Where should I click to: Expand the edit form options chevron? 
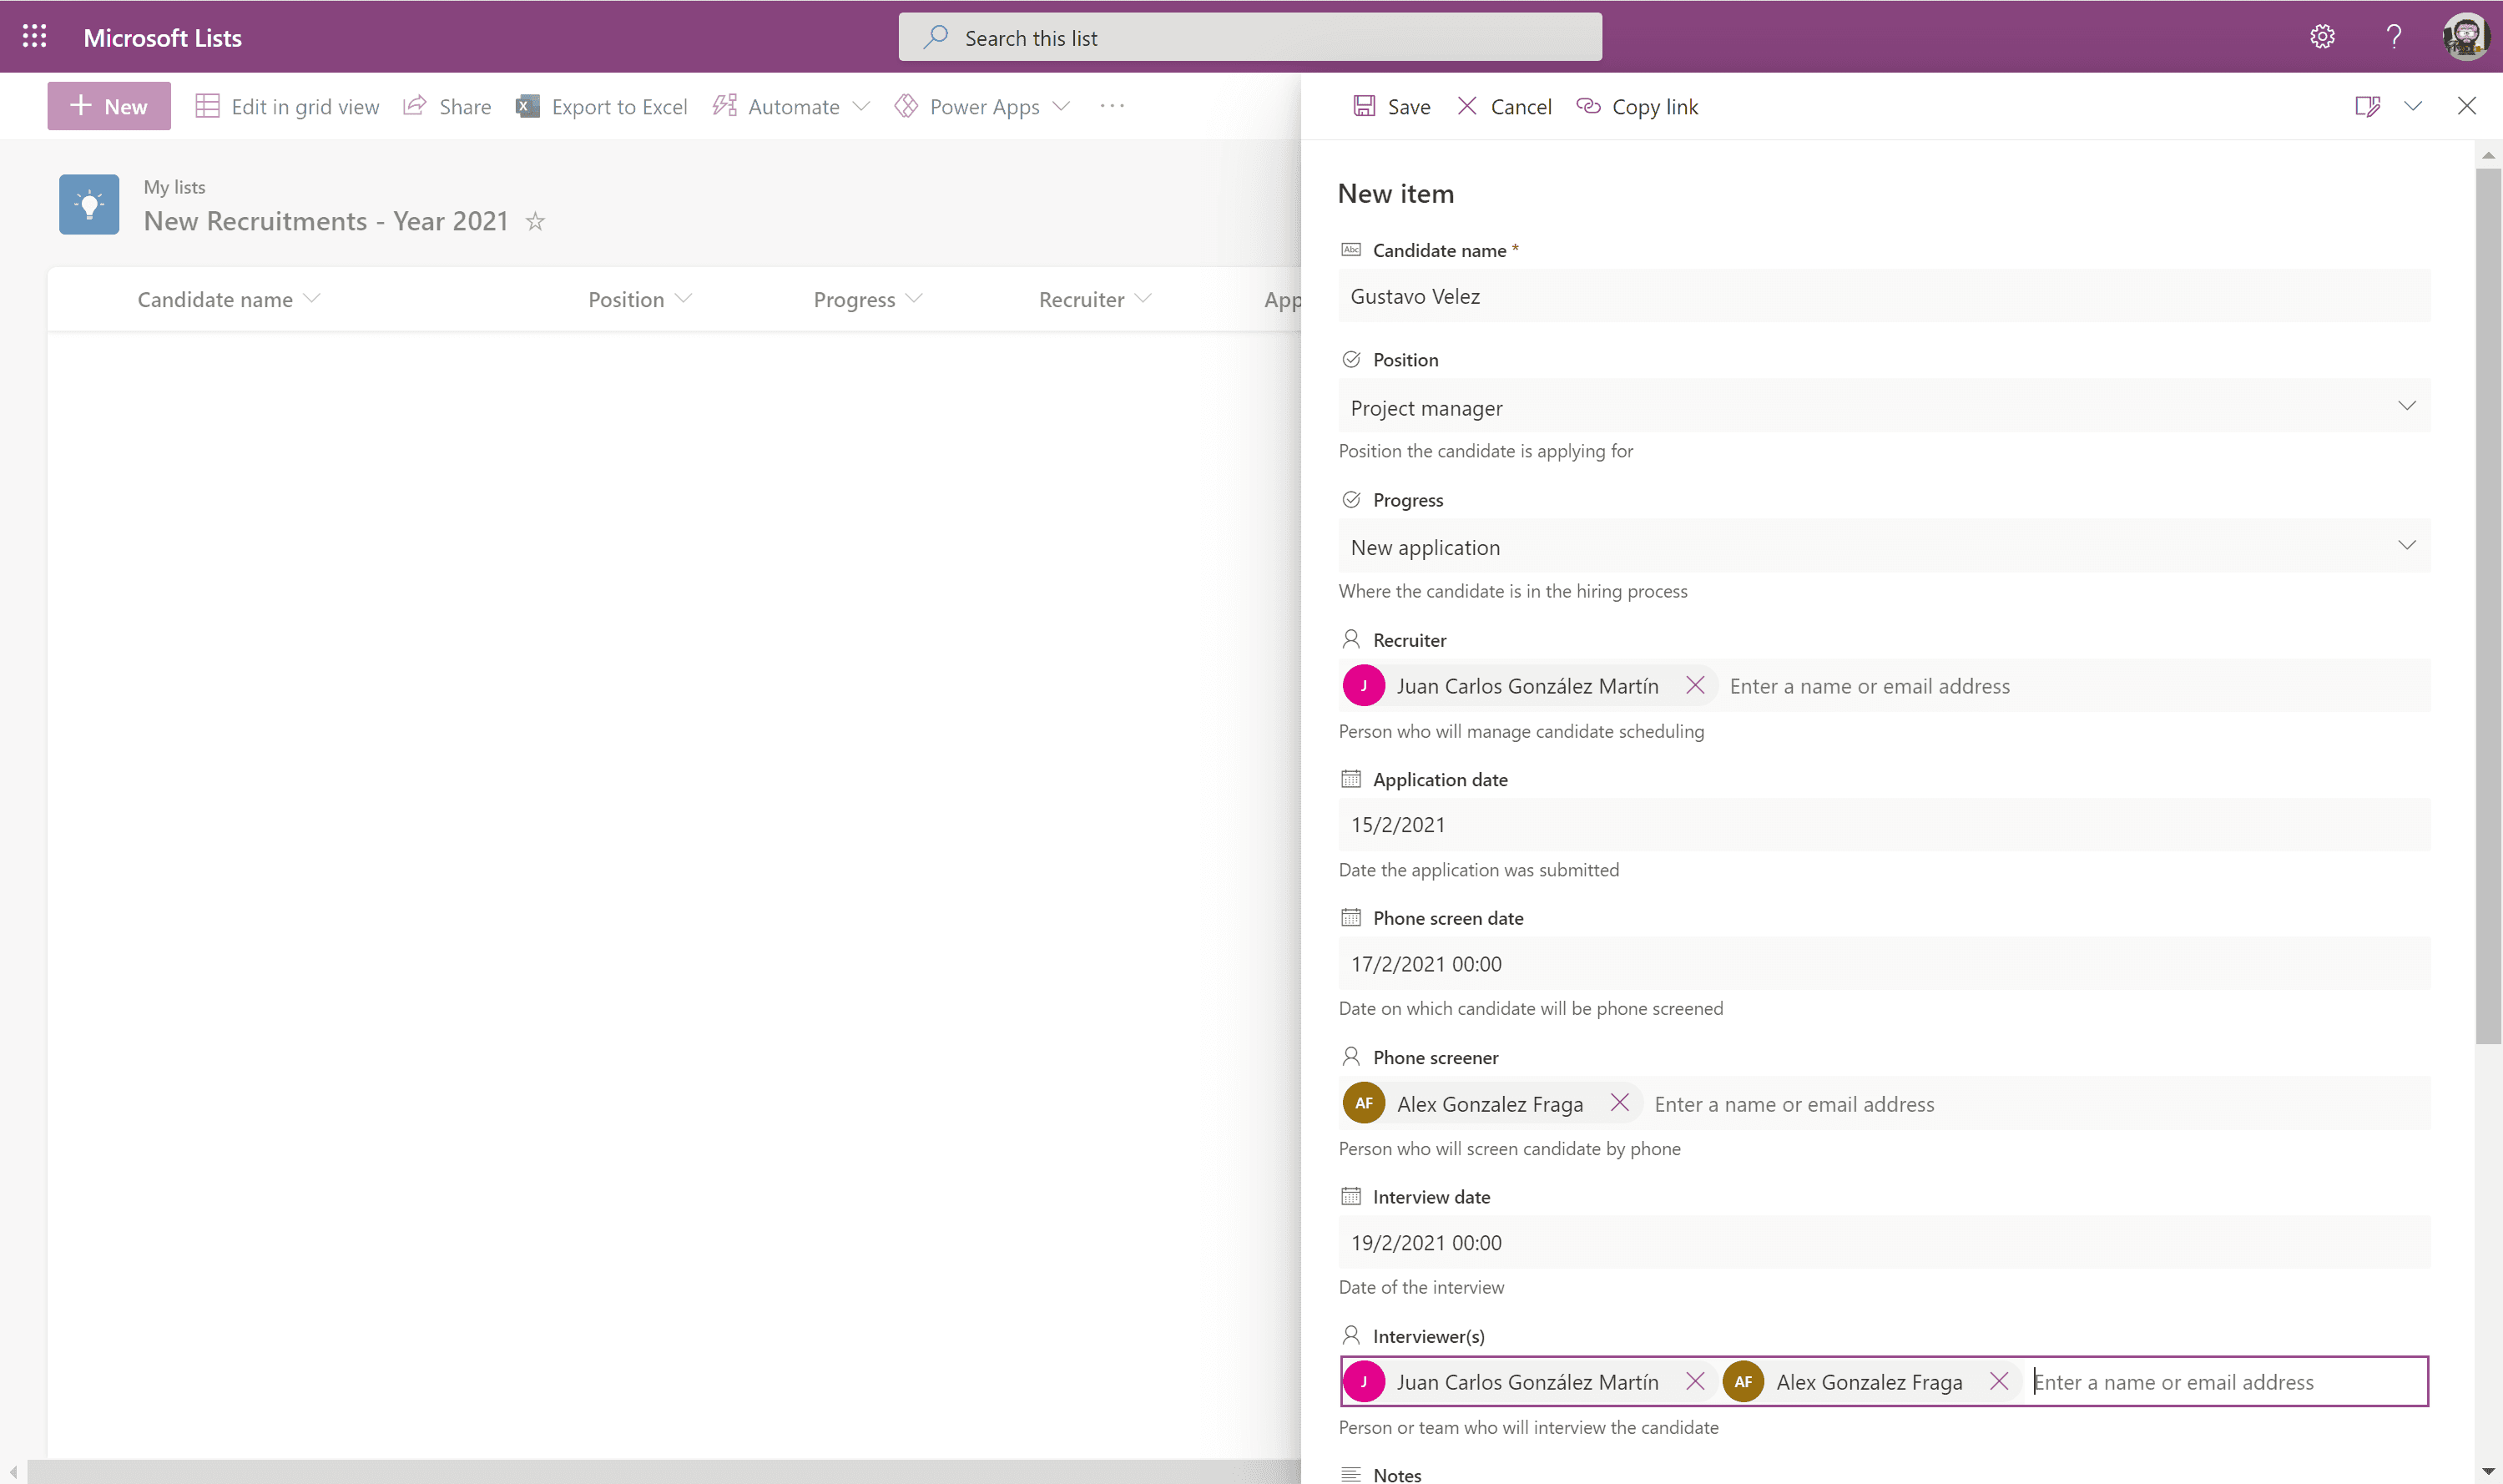pos(2413,106)
